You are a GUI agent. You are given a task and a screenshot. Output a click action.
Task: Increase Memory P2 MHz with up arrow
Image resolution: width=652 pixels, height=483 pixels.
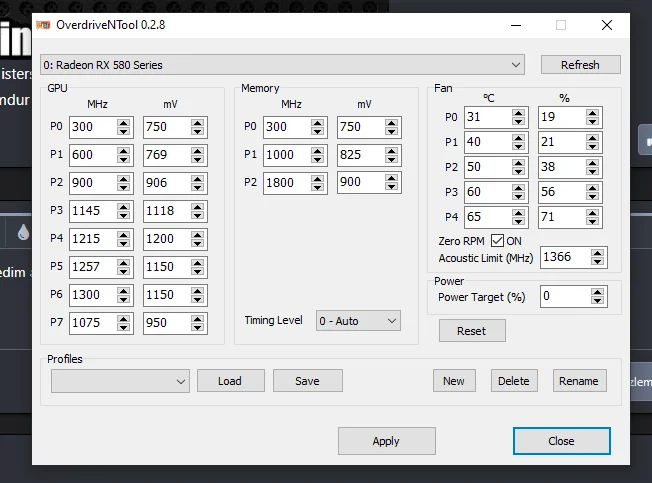pos(317,178)
